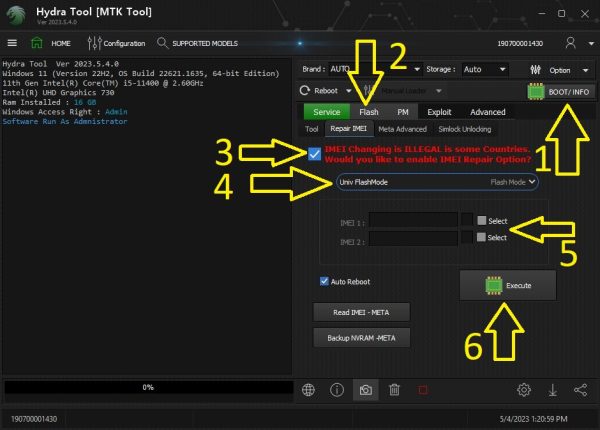Switch to the PM tab

pos(403,112)
